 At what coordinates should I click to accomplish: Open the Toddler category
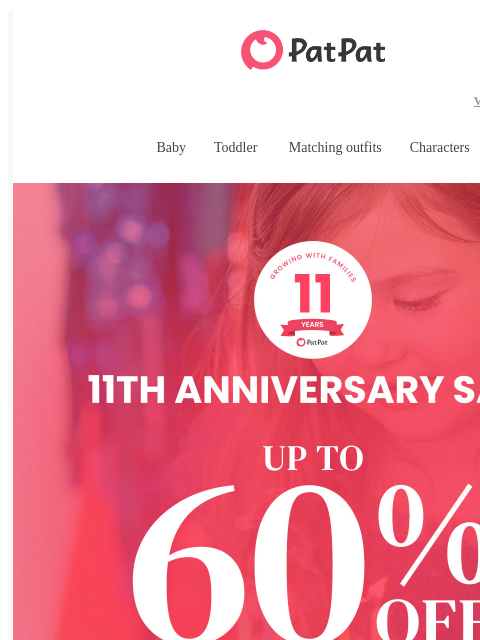coord(236,147)
